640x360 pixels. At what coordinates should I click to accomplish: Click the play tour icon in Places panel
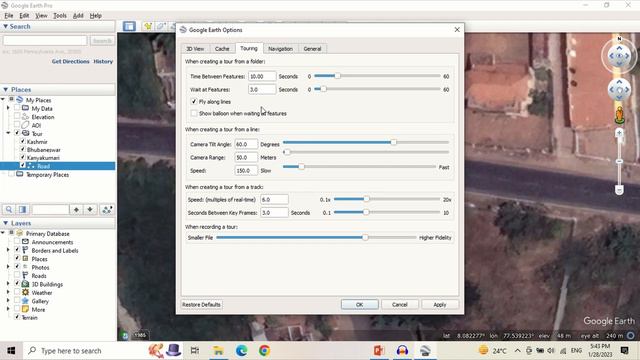pos(107,209)
